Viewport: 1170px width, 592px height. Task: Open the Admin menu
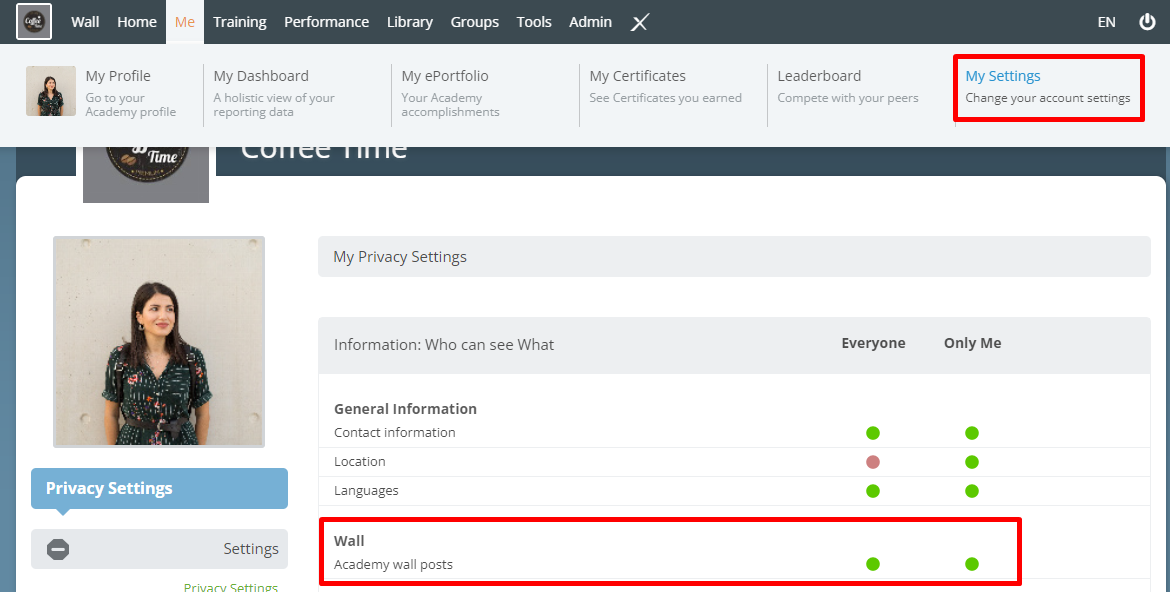point(590,22)
